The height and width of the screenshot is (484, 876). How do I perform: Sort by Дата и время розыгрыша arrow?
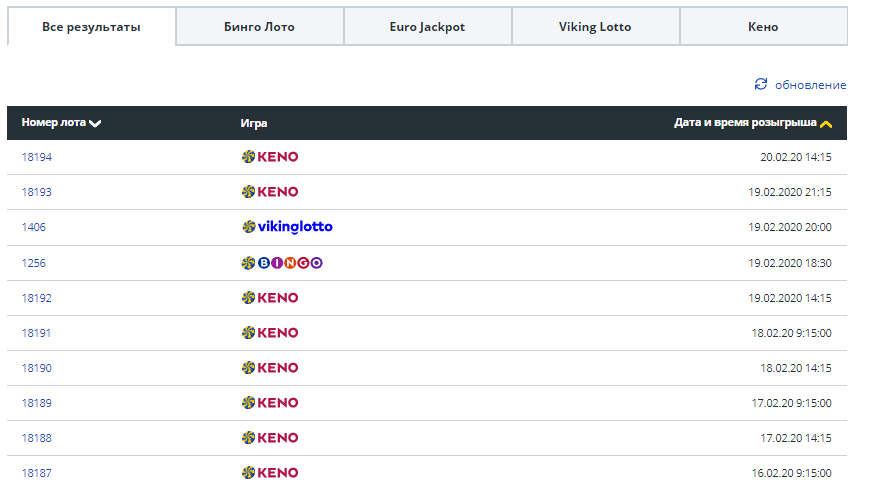826,124
